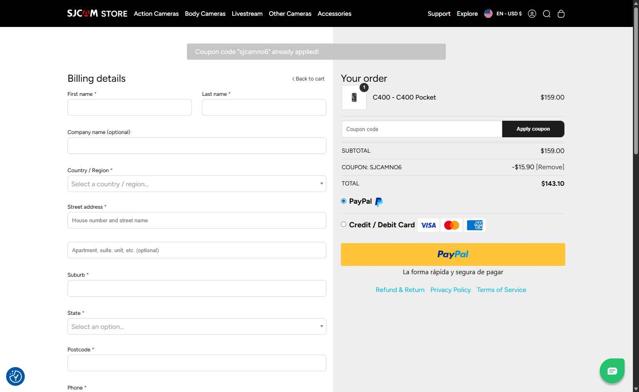The image size is (639, 392).
Task: Open the Accessories menu
Action: click(334, 14)
